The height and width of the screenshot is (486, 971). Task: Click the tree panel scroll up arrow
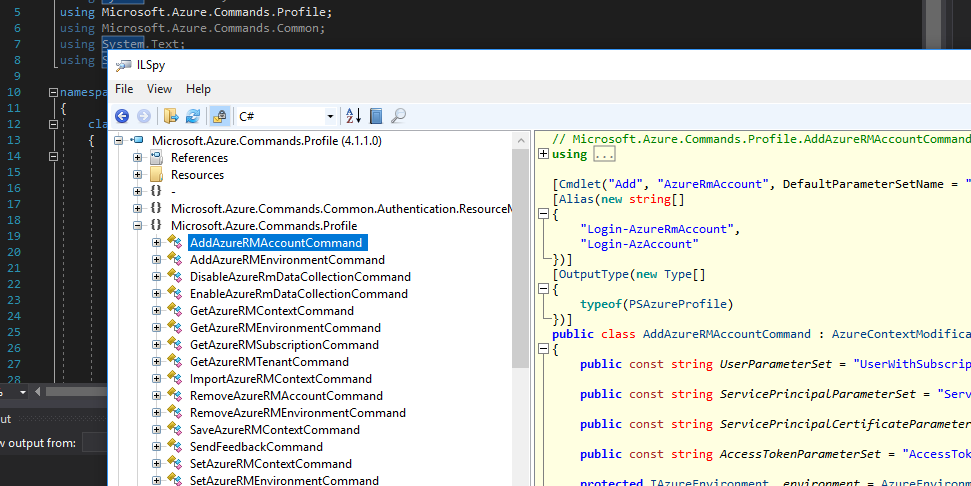pos(521,141)
